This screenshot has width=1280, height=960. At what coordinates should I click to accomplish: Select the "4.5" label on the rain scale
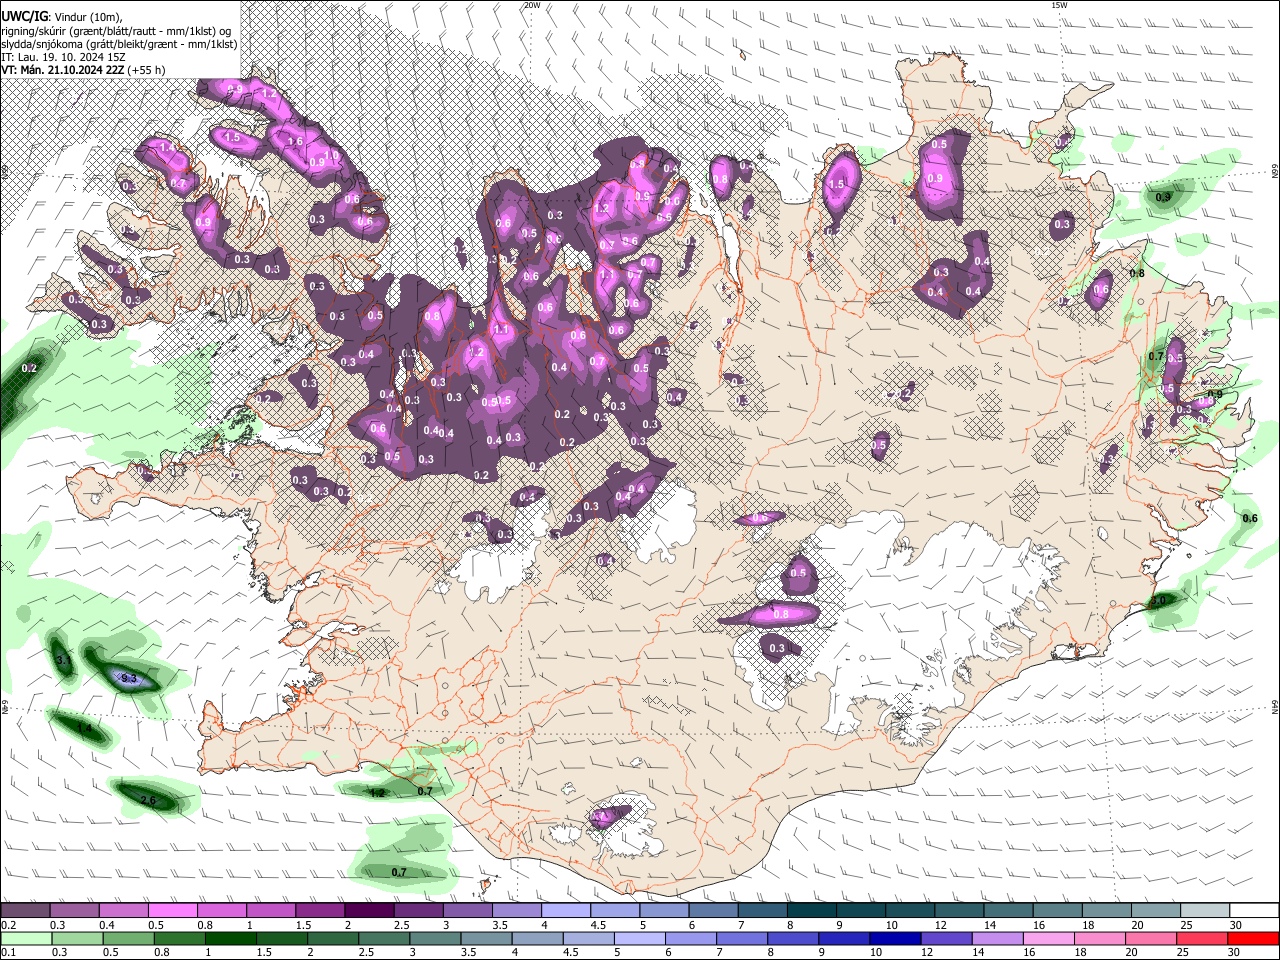570,952
